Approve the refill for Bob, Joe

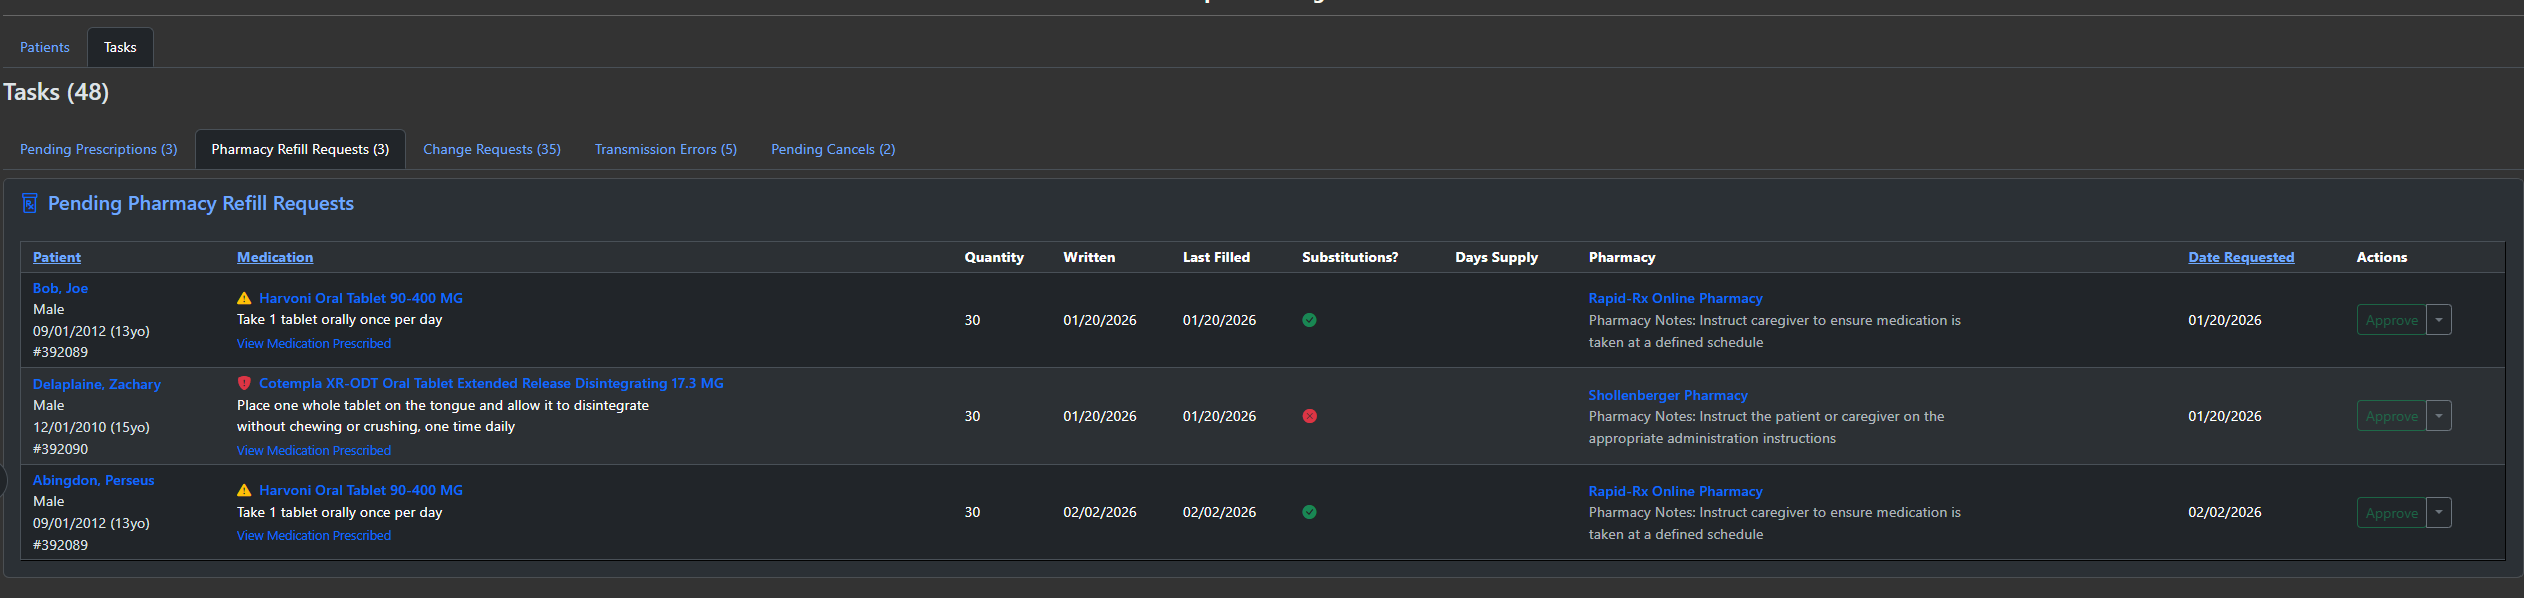(2391, 320)
